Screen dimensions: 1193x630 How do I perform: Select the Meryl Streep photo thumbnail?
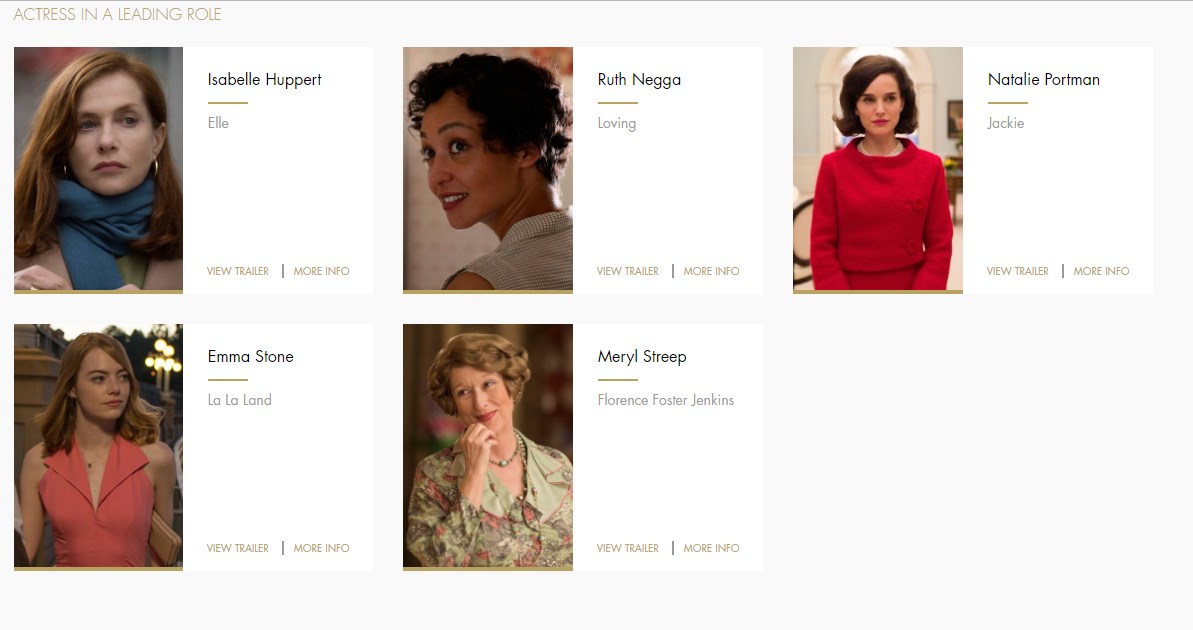(x=488, y=446)
